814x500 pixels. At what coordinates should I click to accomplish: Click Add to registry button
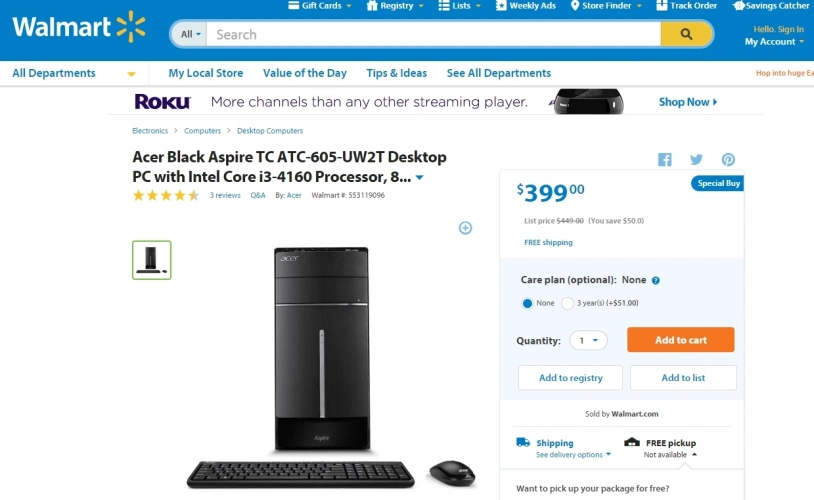(570, 378)
